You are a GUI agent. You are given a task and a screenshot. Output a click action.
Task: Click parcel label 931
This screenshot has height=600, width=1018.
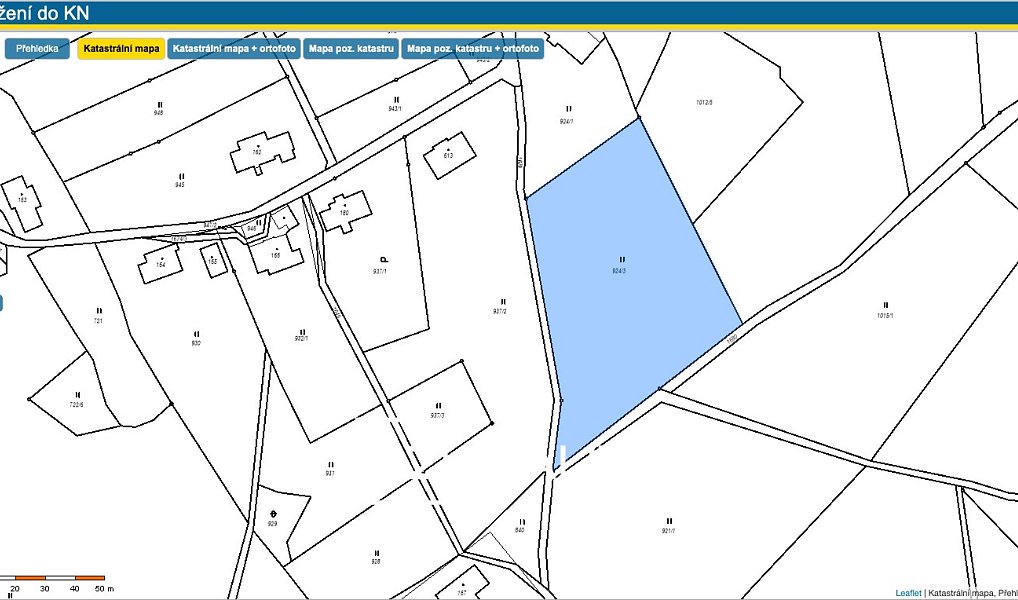coord(330,473)
